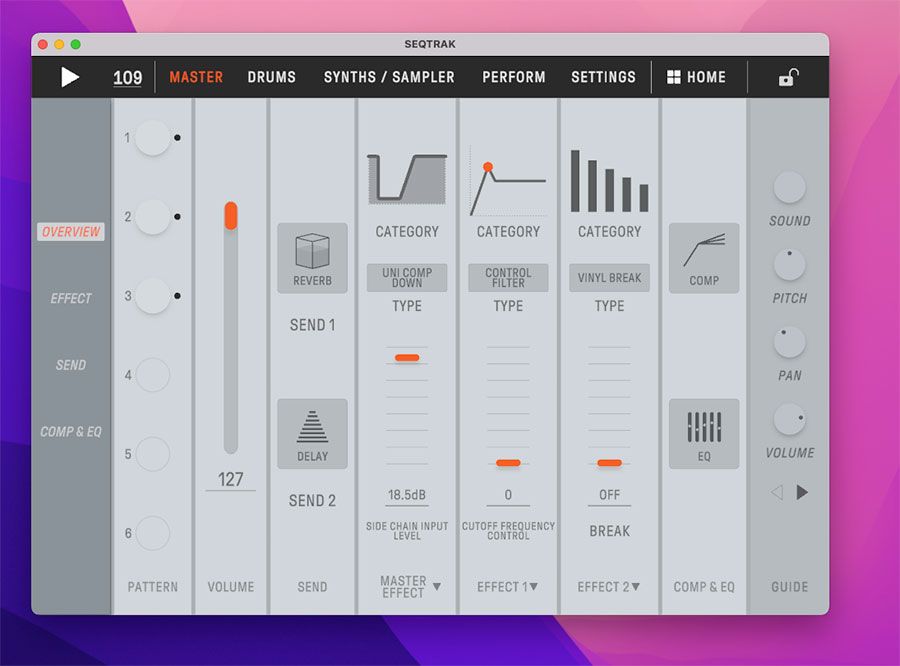Expand the MASTER EFFECT dropdown arrow
The image size is (900, 666).
click(x=437, y=587)
